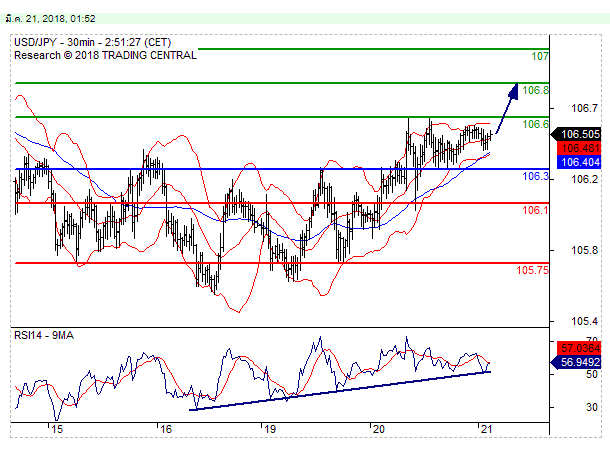This screenshot has height=451, width=610.
Task: Click the date axis label 16
Action: pos(166,430)
